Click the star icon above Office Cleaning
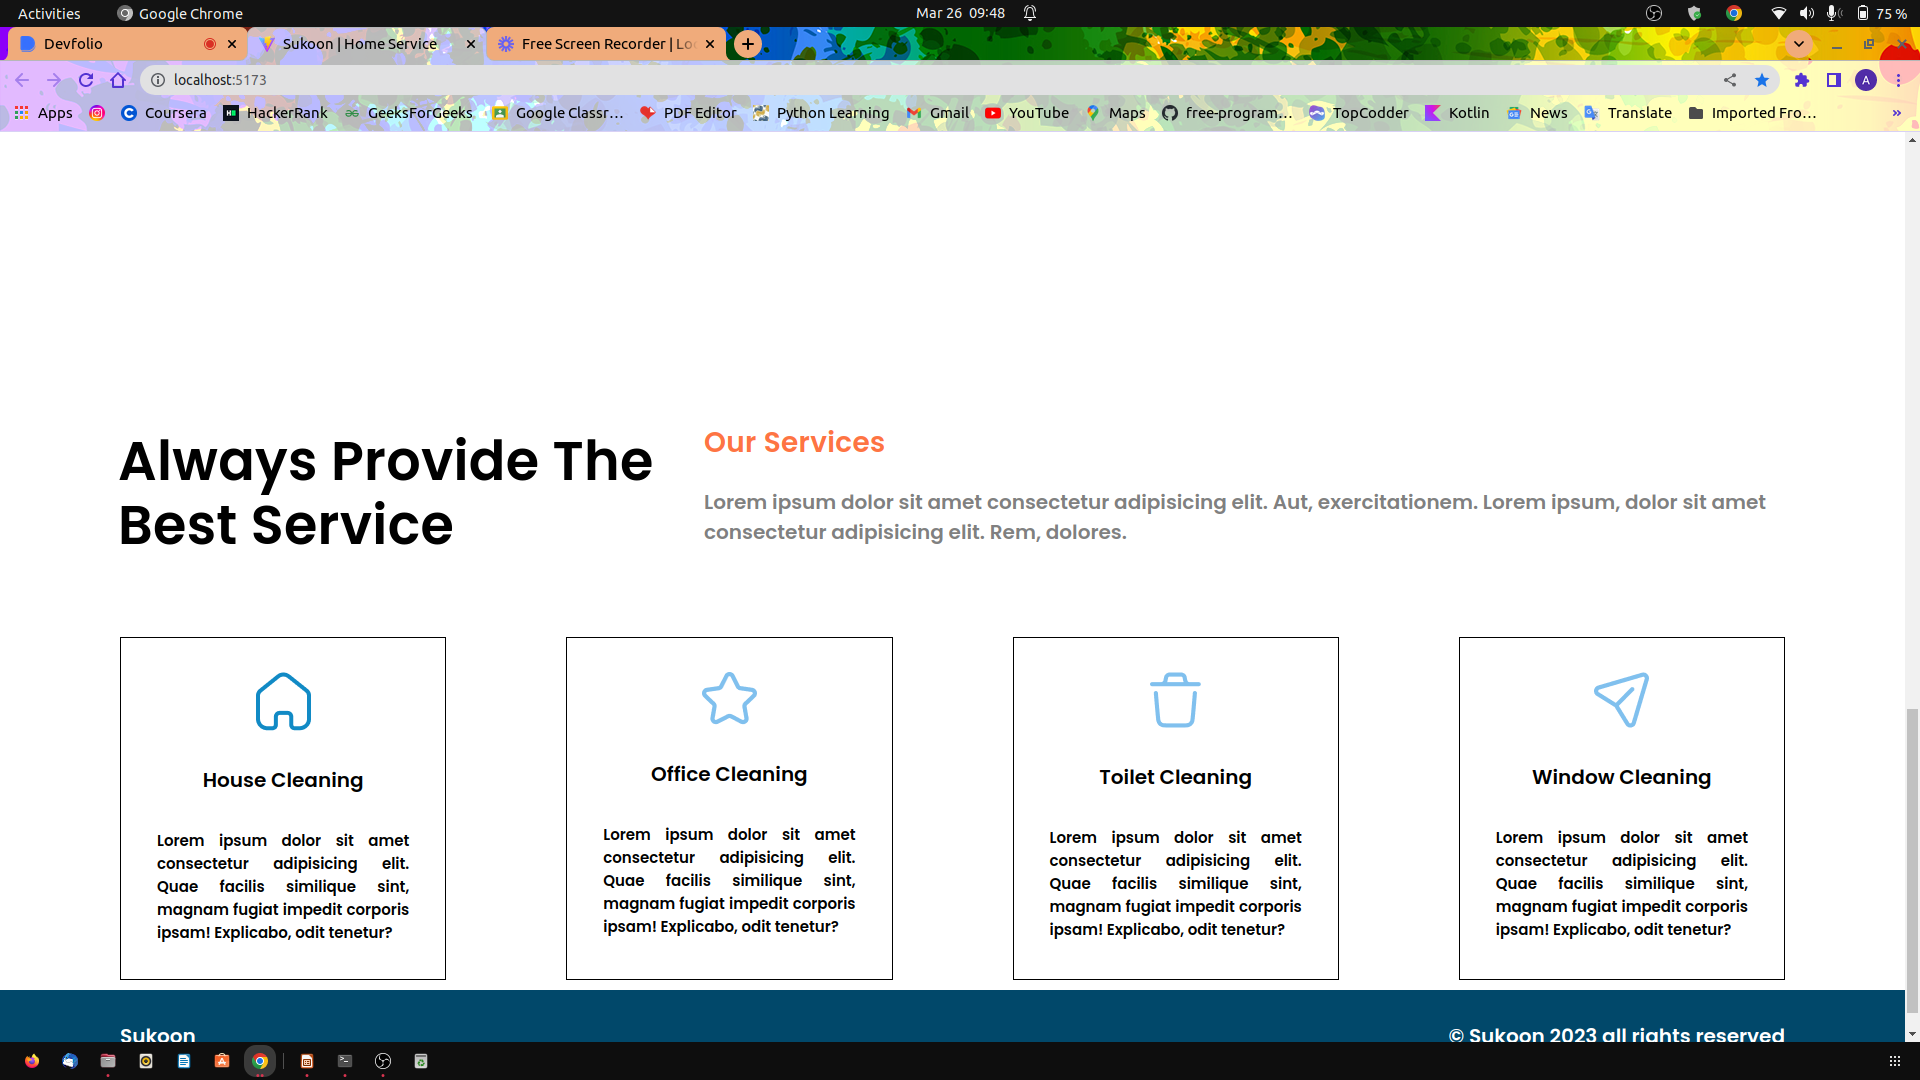 tap(729, 698)
